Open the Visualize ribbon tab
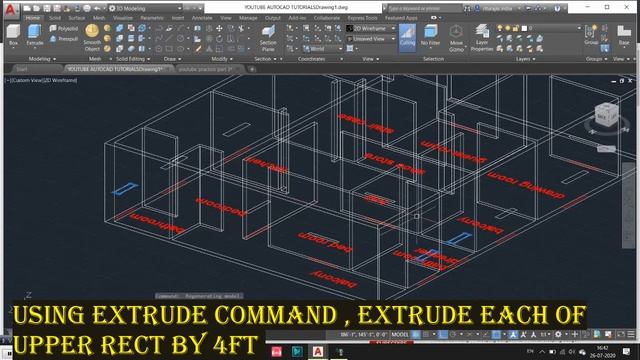The height and width of the screenshot is (360, 640). pyautogui.click(x=122, y=18)
